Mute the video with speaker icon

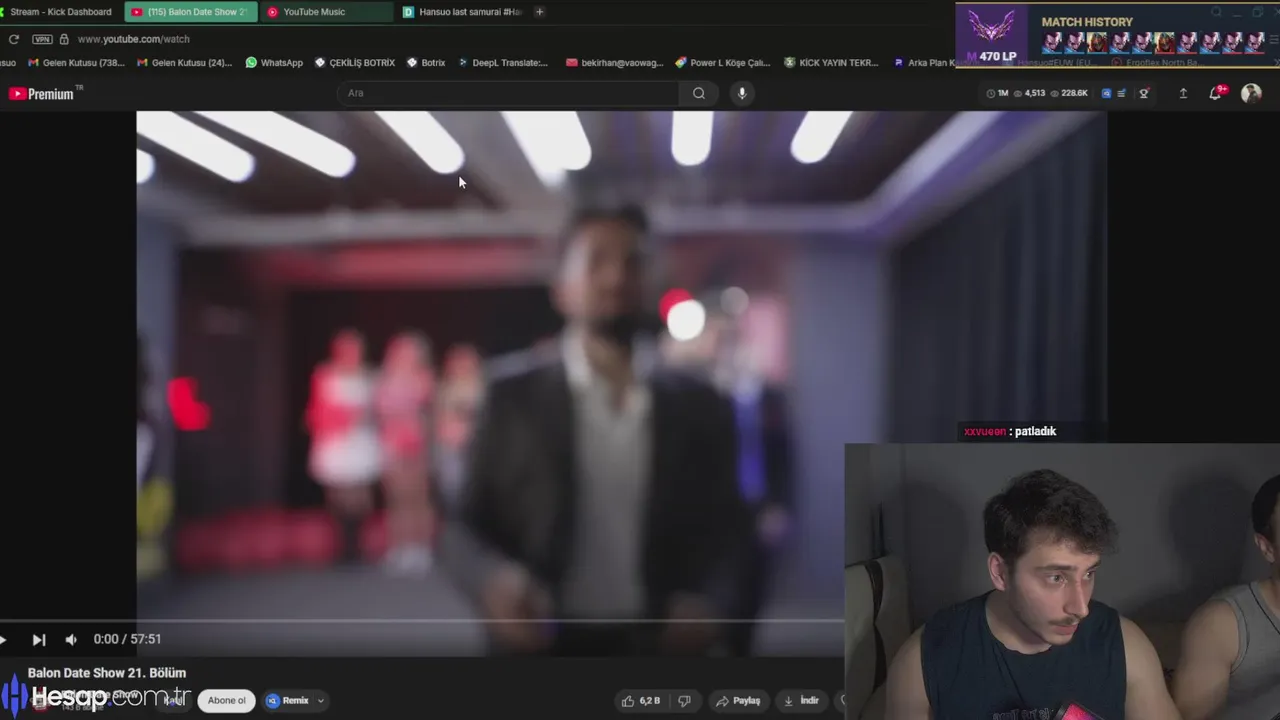(x=71, y=640)
